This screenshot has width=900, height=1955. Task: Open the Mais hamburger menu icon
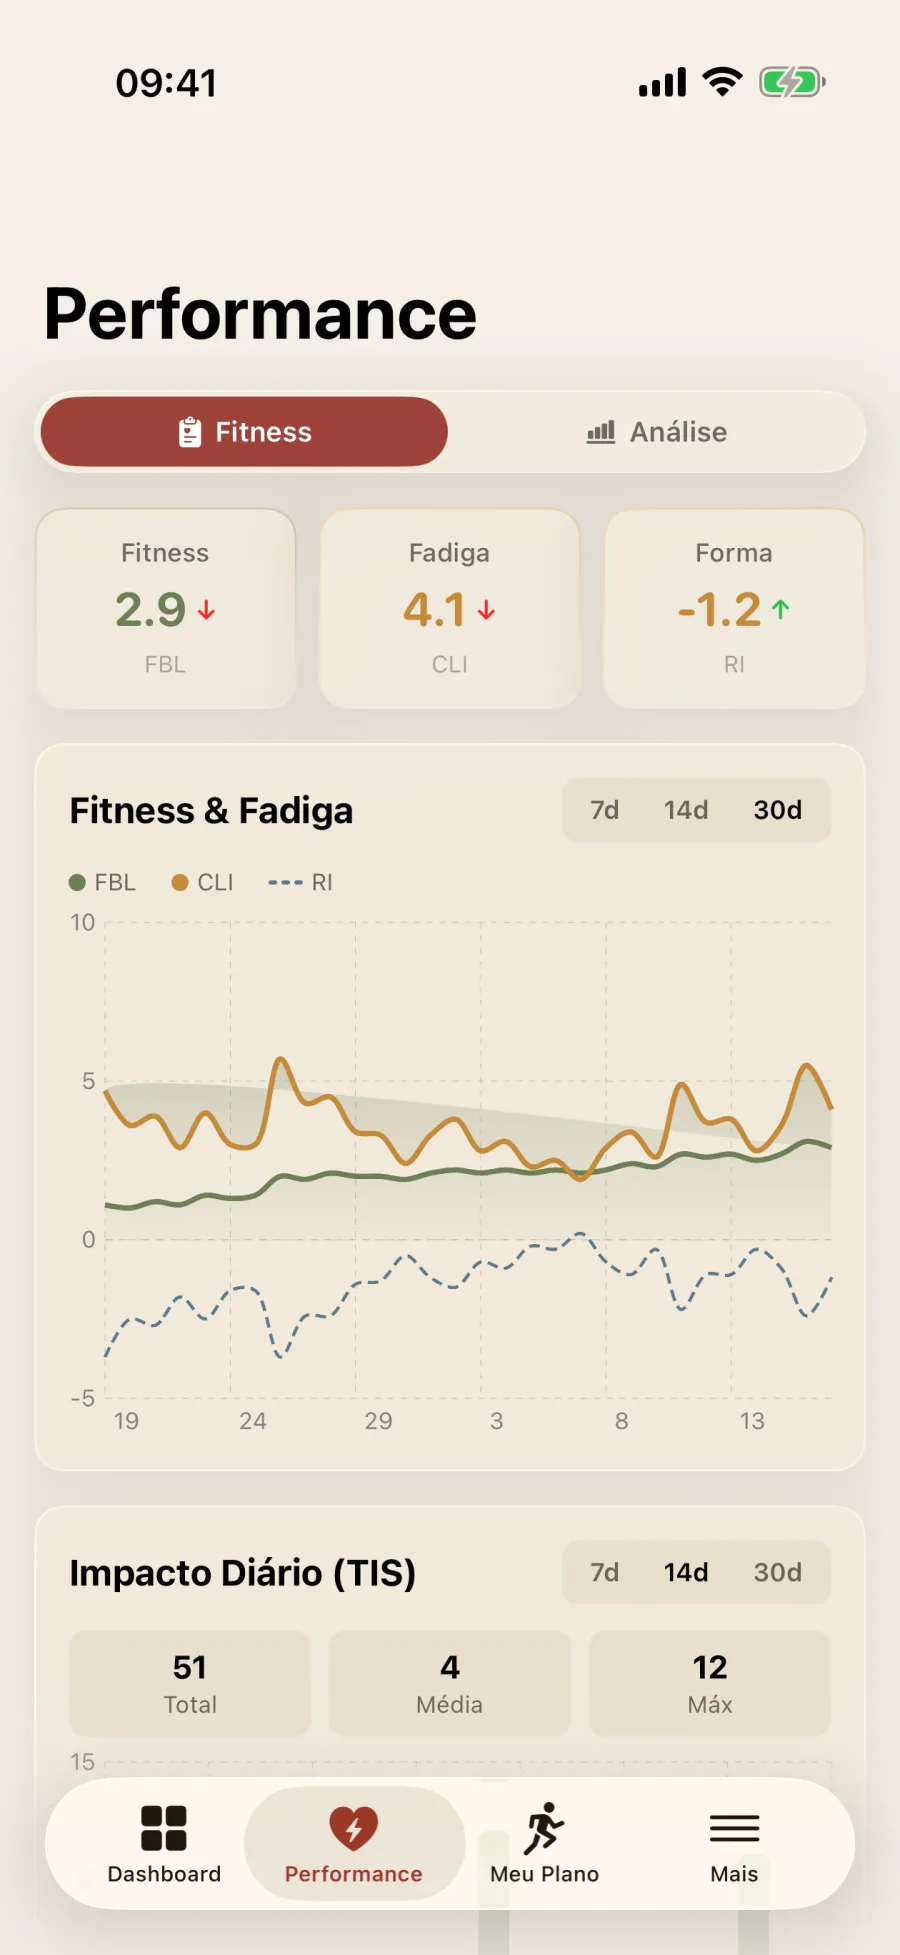click(734, 1828)
